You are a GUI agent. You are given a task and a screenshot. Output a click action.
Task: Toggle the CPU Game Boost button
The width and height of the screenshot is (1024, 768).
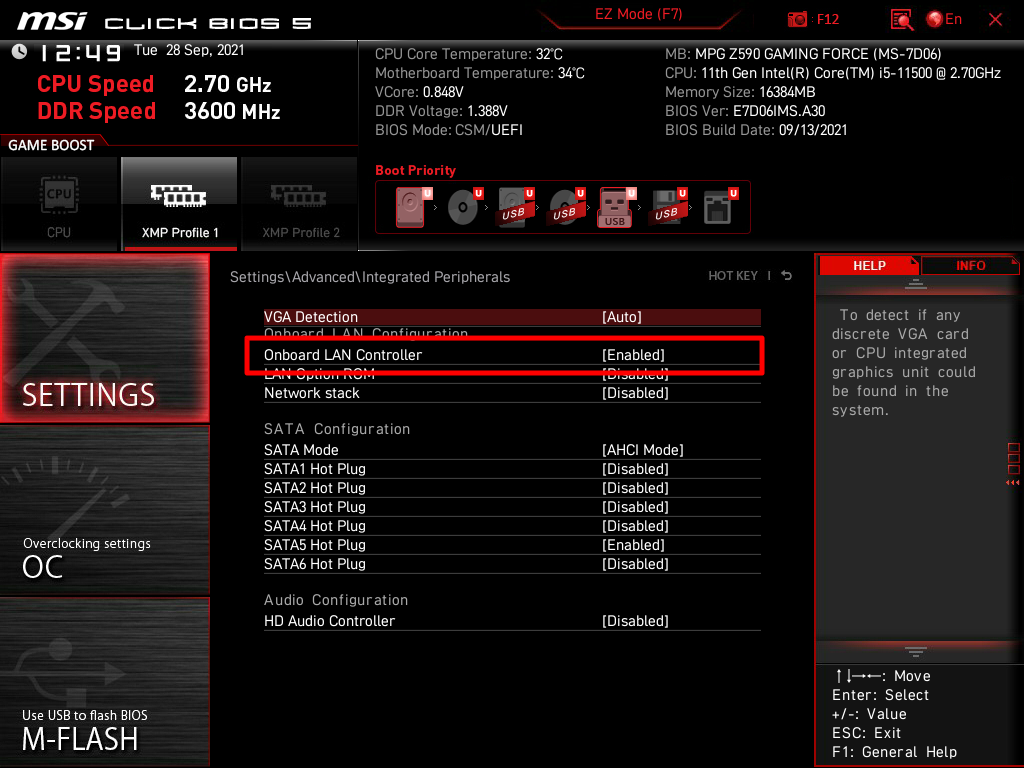coord(59,204)
